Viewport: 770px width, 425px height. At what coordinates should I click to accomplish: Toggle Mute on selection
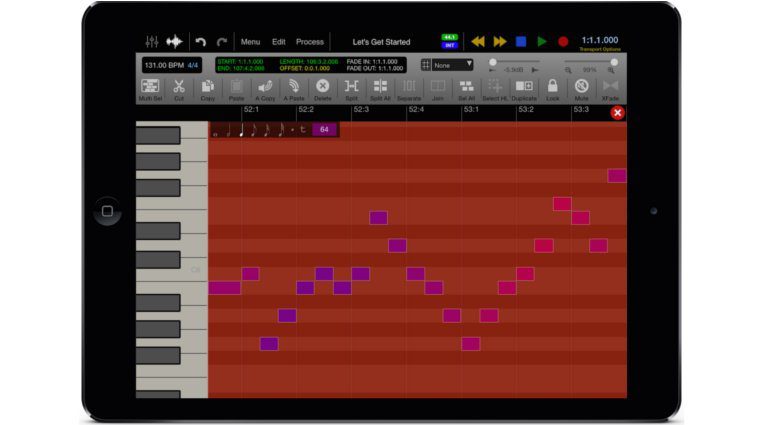click(x=581, y=89)
